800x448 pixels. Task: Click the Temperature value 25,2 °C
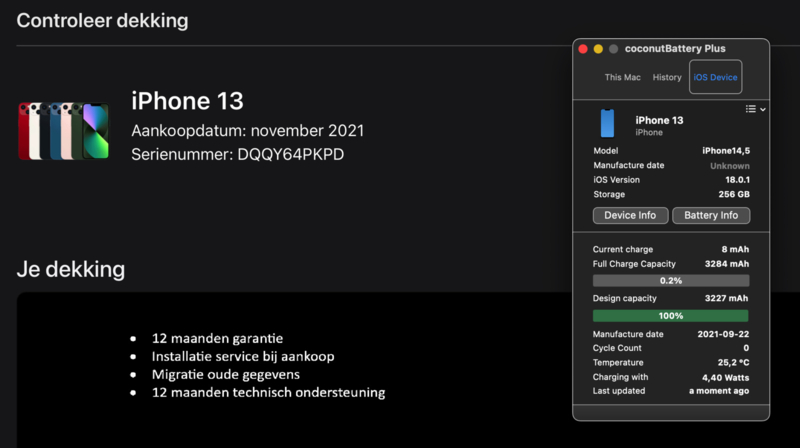(x=734, y=363)
